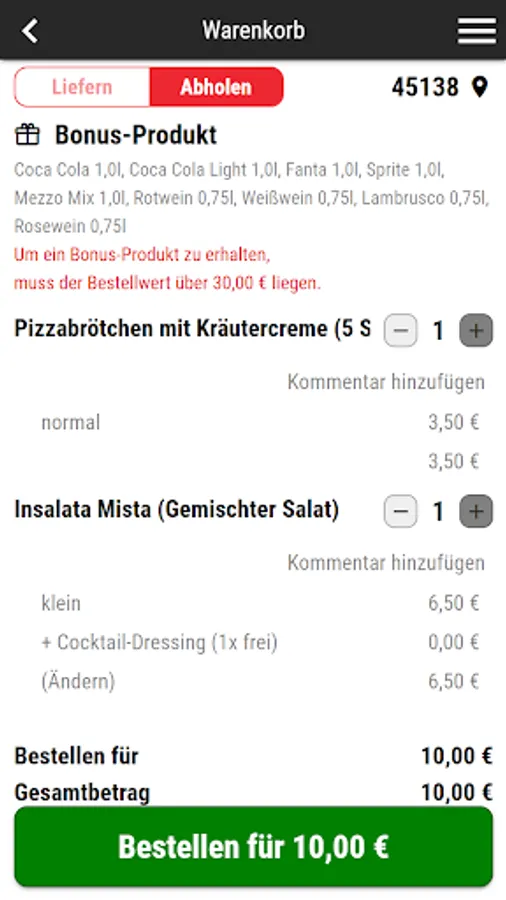Decrease Pizzabrötchen quantity with minus
The image size is (506, 900).
coord(400,331)
